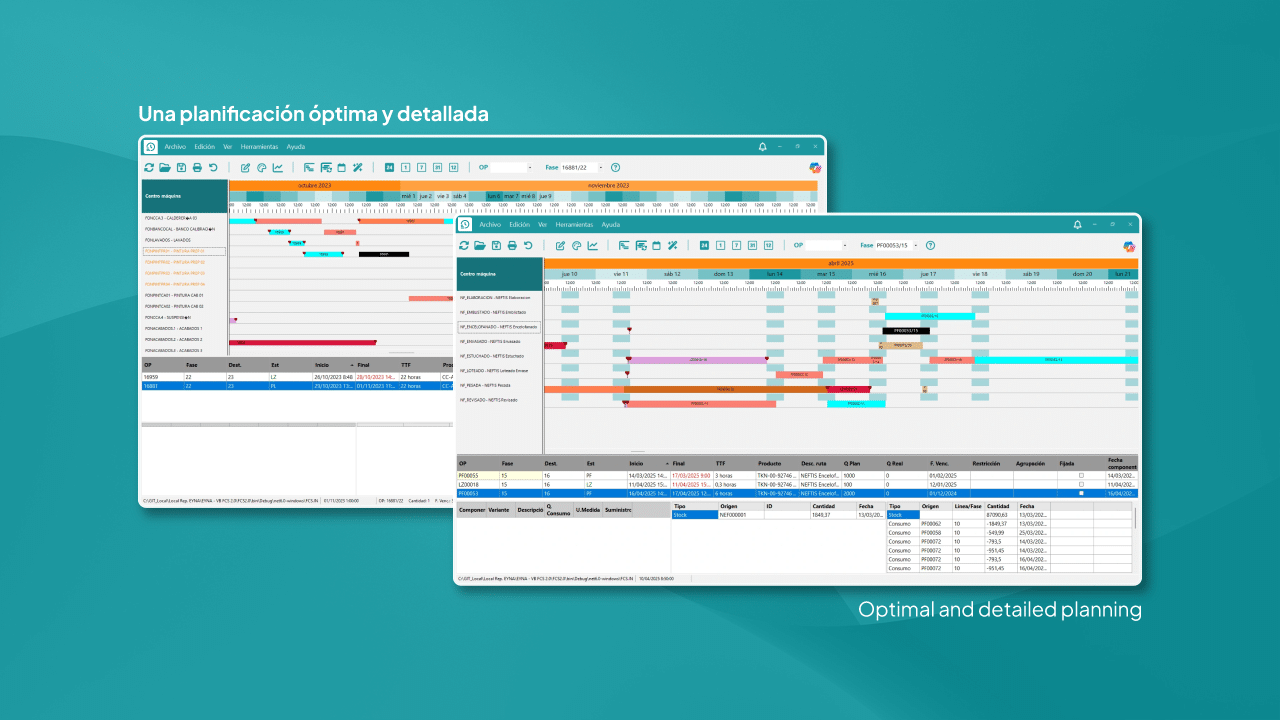
Task: Select order 16881 row in the back window
Action: (297, 385)
